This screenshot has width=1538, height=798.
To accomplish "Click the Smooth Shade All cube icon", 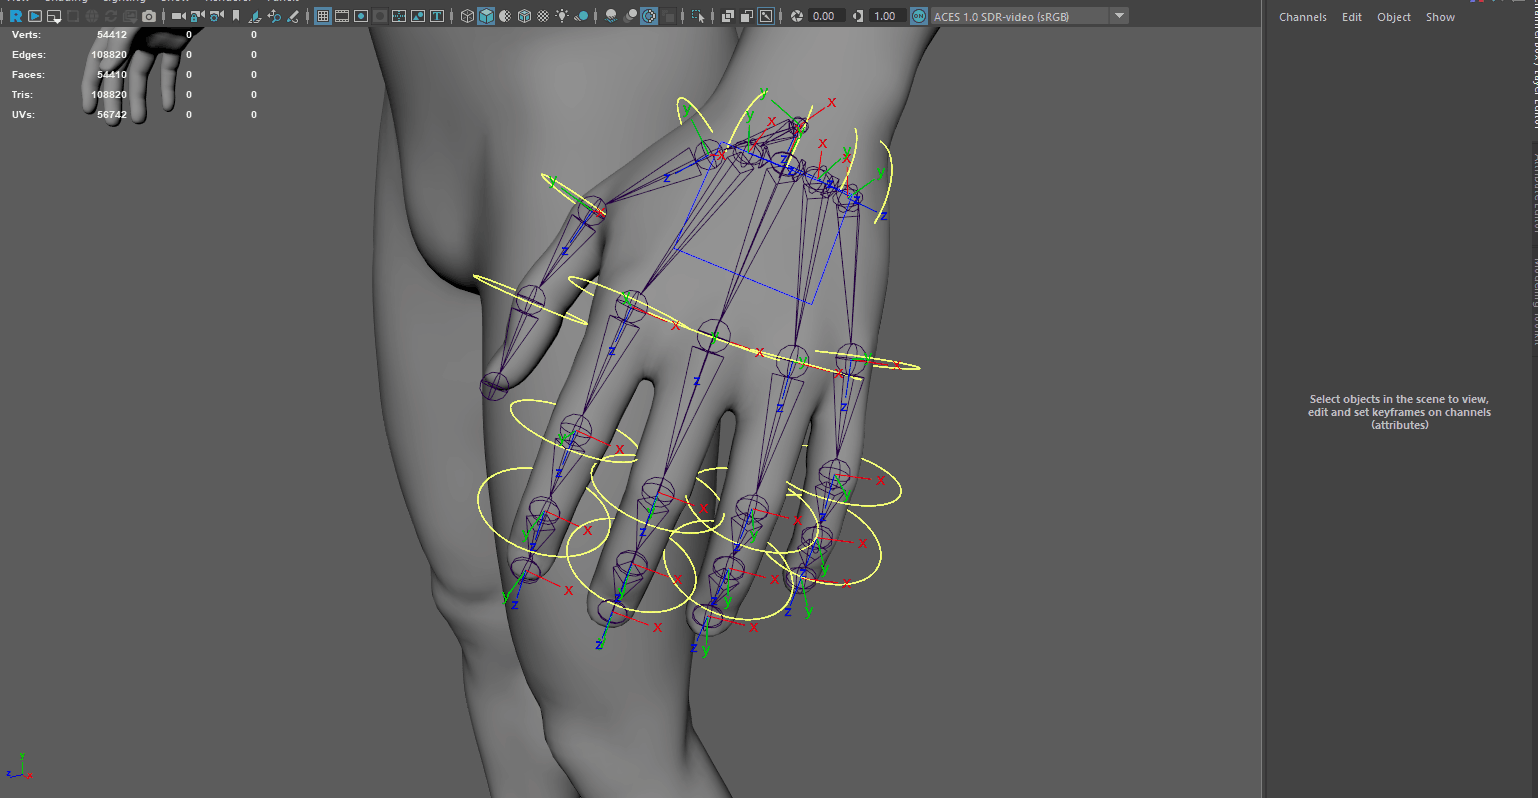I will (486, 16).
